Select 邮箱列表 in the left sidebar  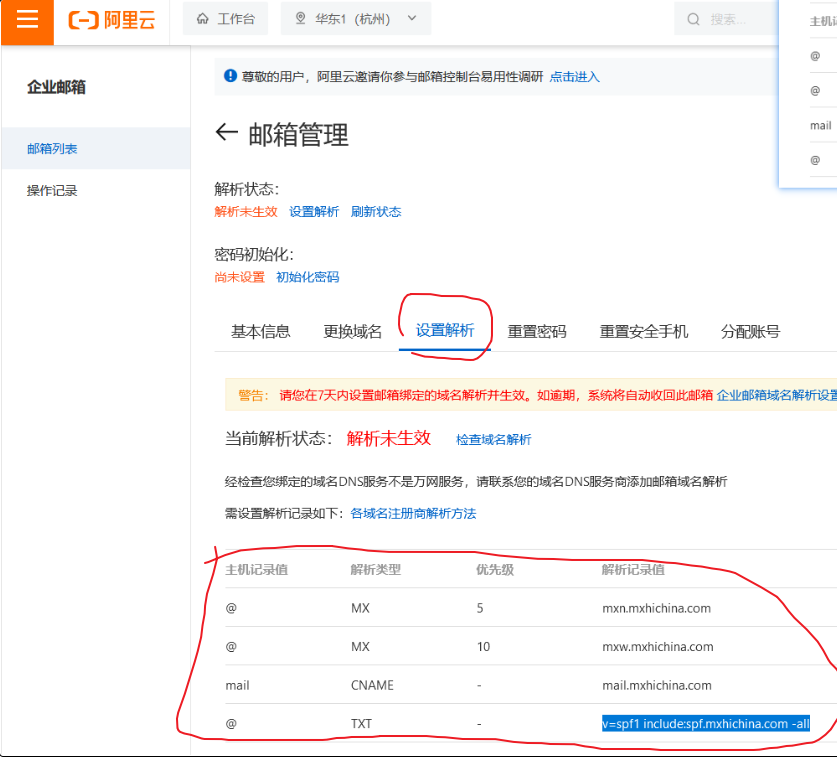pos(96,148)
